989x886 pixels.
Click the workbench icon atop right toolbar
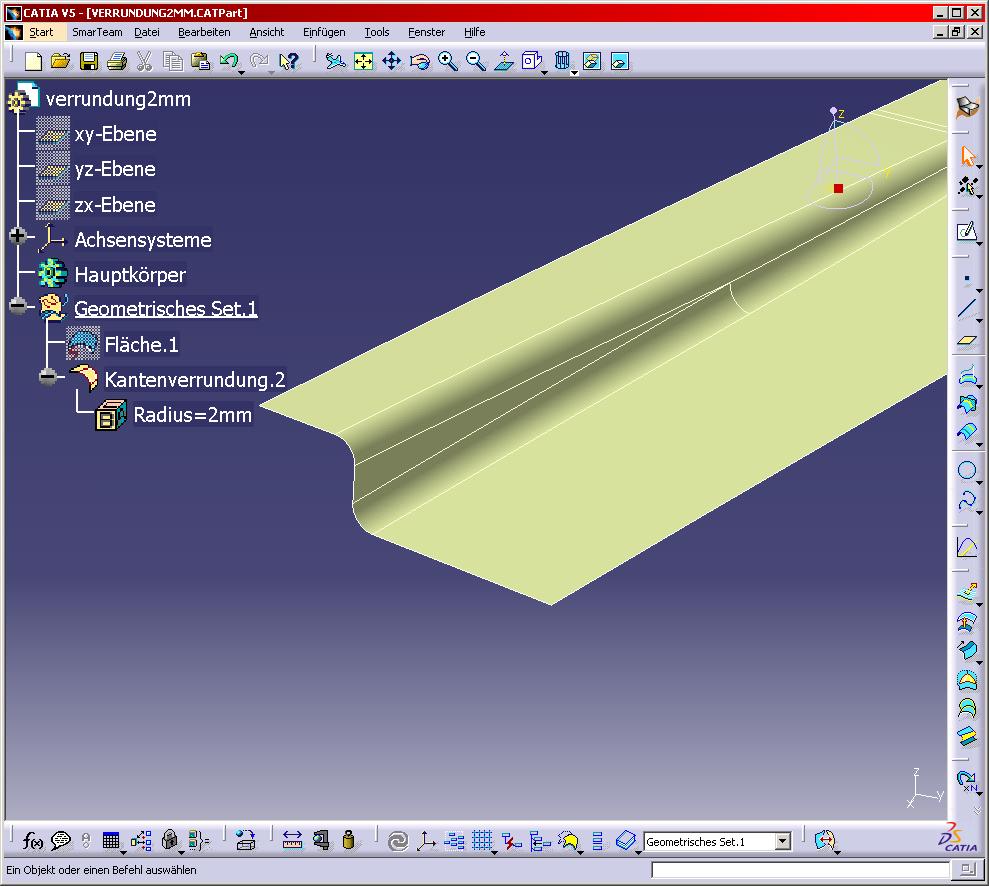click(x=967, y=107)
